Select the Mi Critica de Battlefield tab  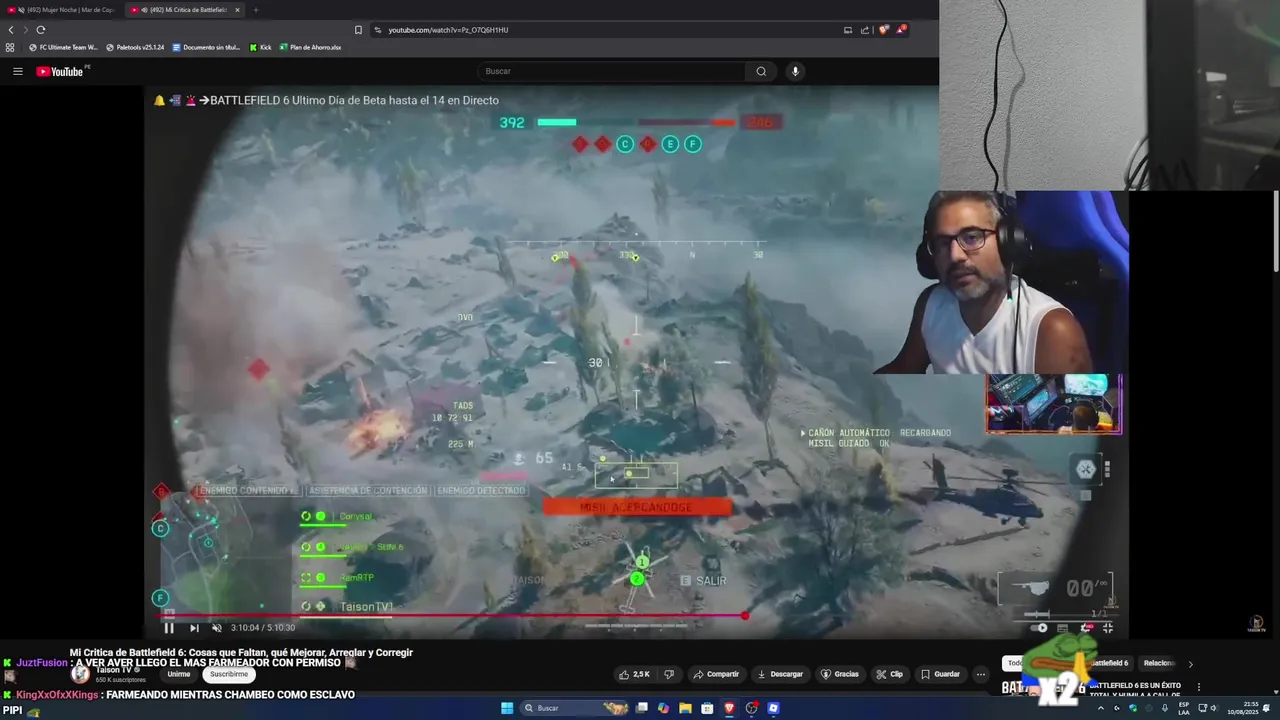[186, 10]
